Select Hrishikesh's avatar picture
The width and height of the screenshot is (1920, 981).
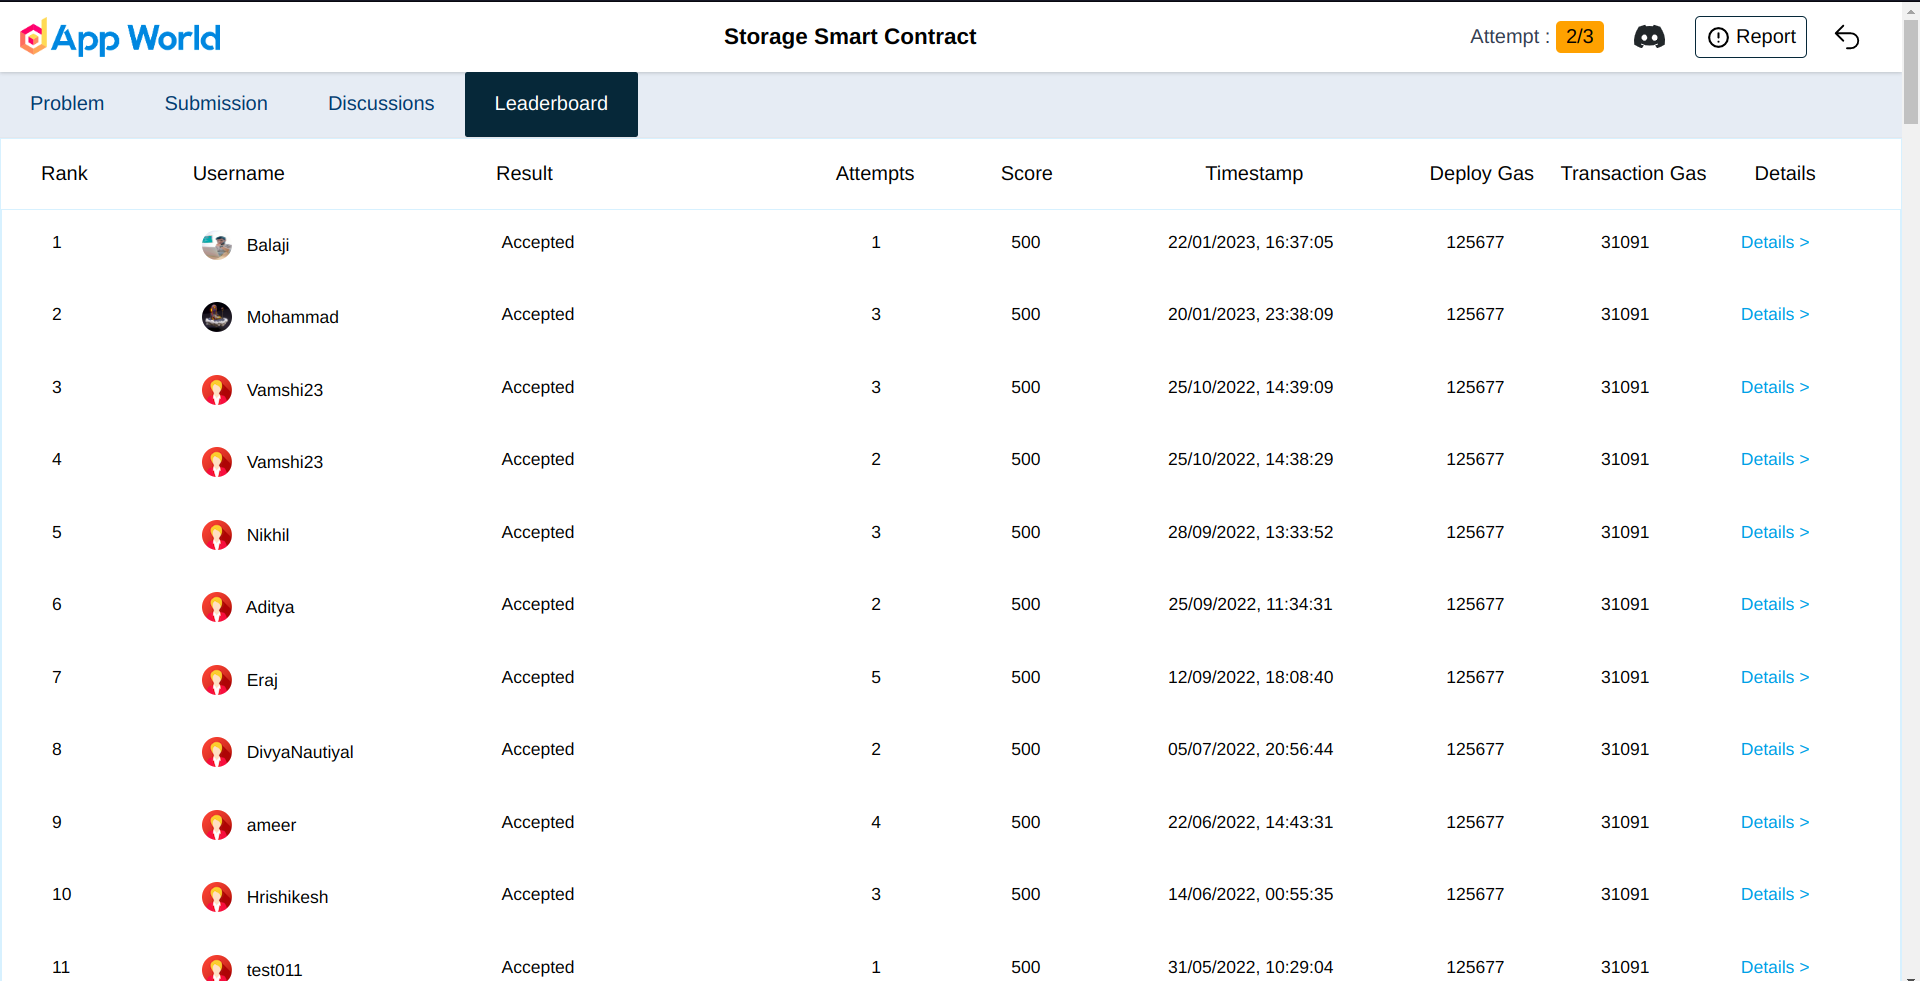click(216, 897)
